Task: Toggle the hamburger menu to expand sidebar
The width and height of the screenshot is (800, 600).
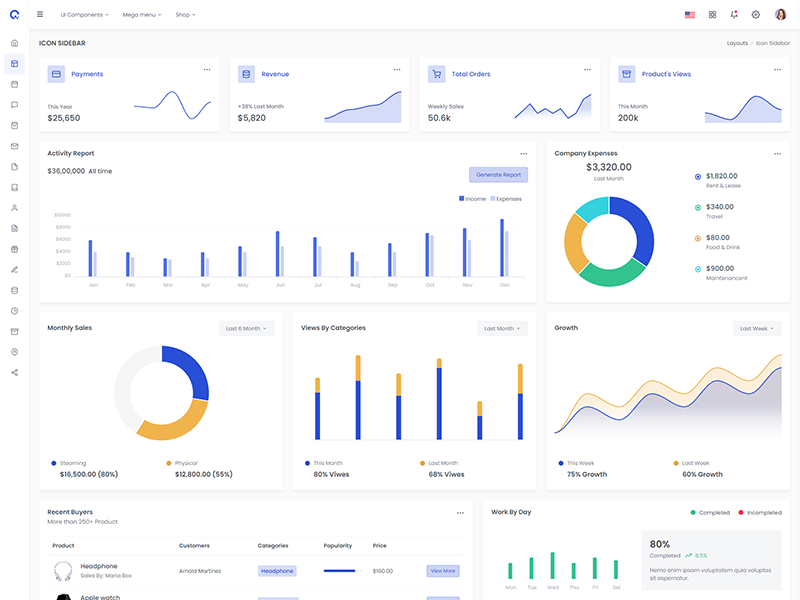Action: 40,15
